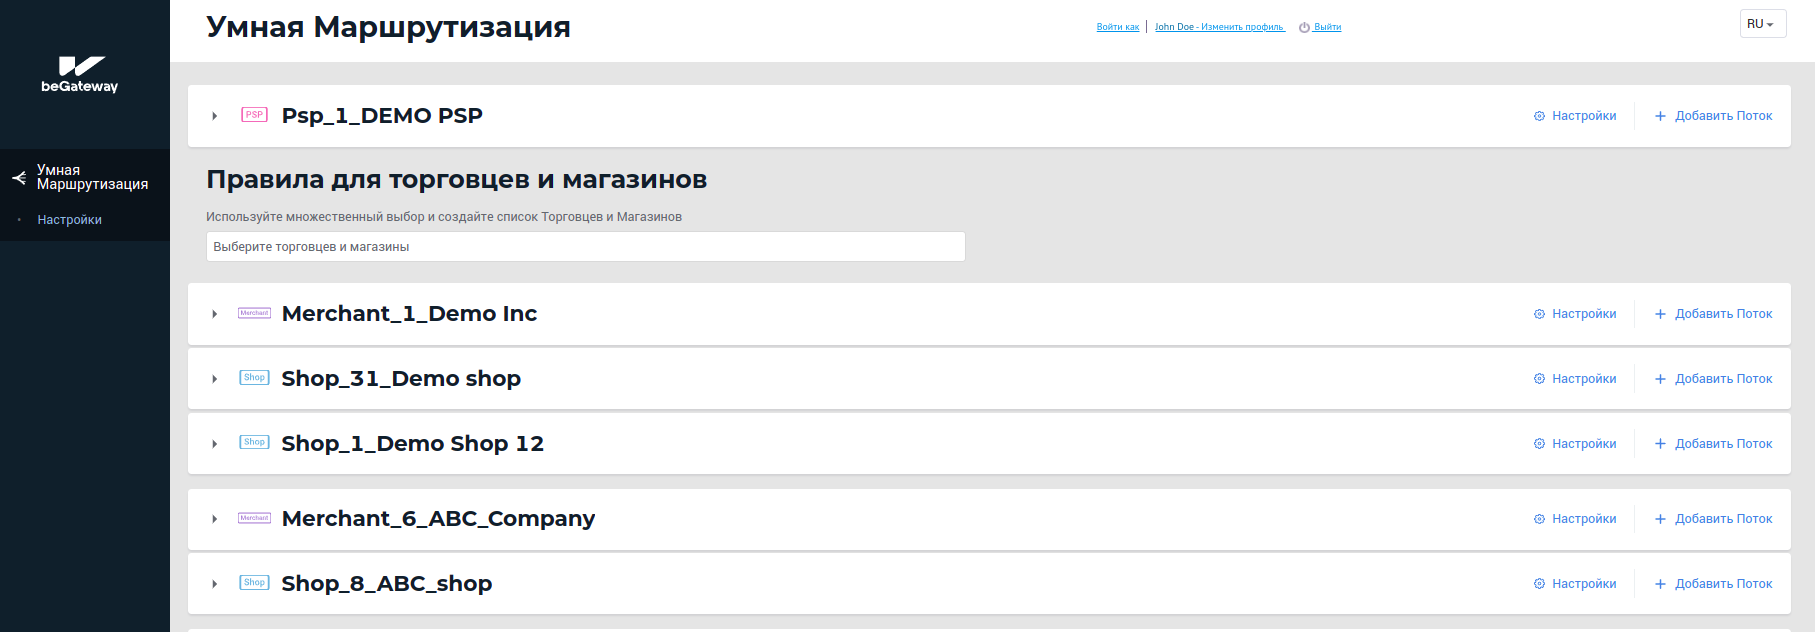
Task: Click the beGateway logo
Action: [80, 75]
